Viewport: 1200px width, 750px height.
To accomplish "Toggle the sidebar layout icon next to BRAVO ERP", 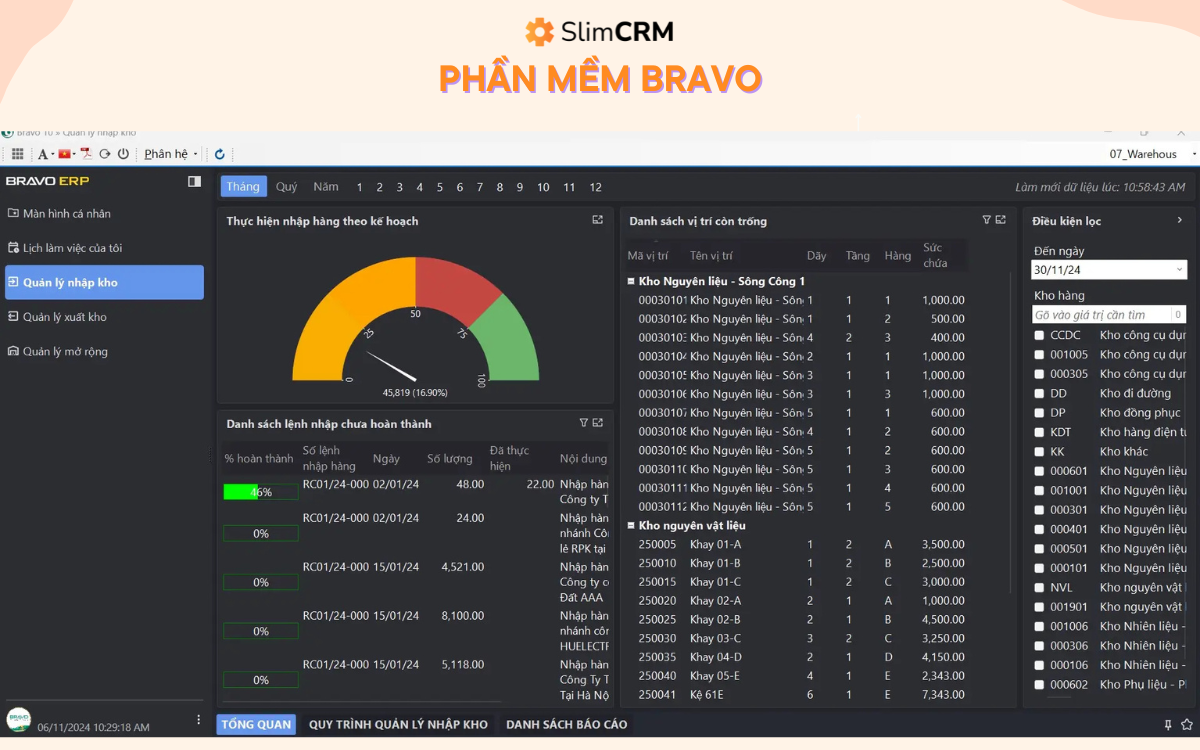I will 194,181.
